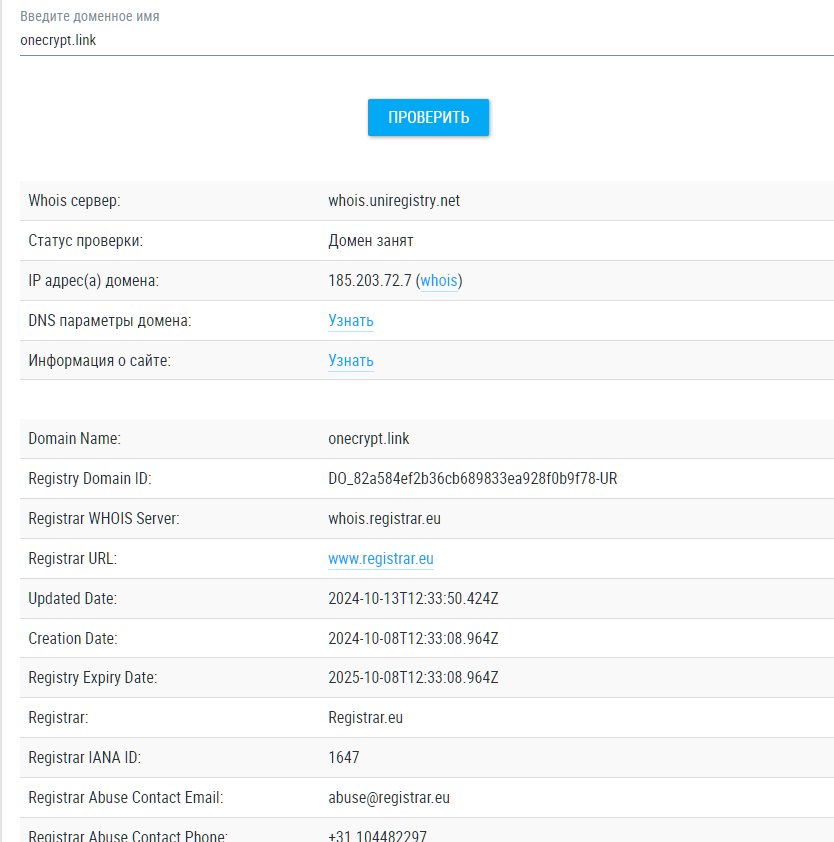Click Узнать link for Информация о сайте
Viewport: 834px width, 842px height.
351,360
